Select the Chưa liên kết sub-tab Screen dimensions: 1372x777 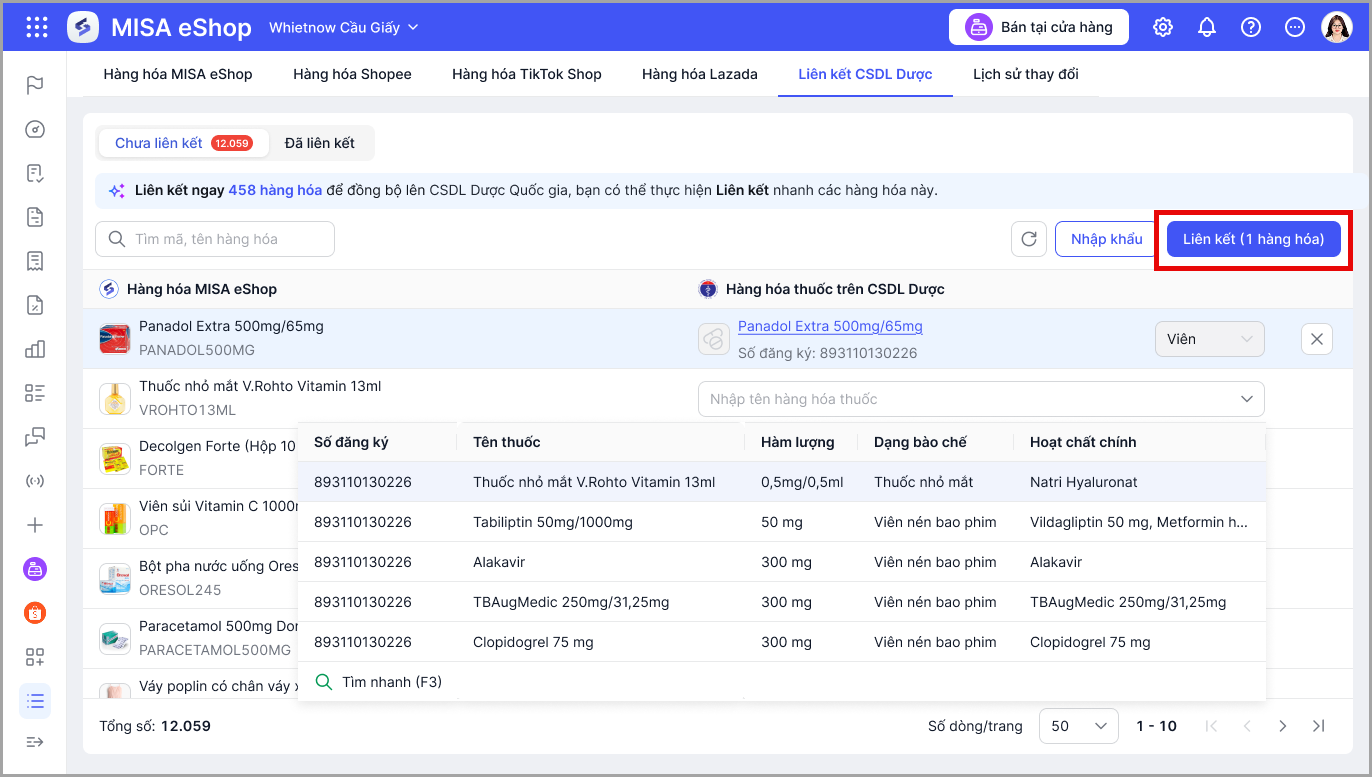pos(183,143)
